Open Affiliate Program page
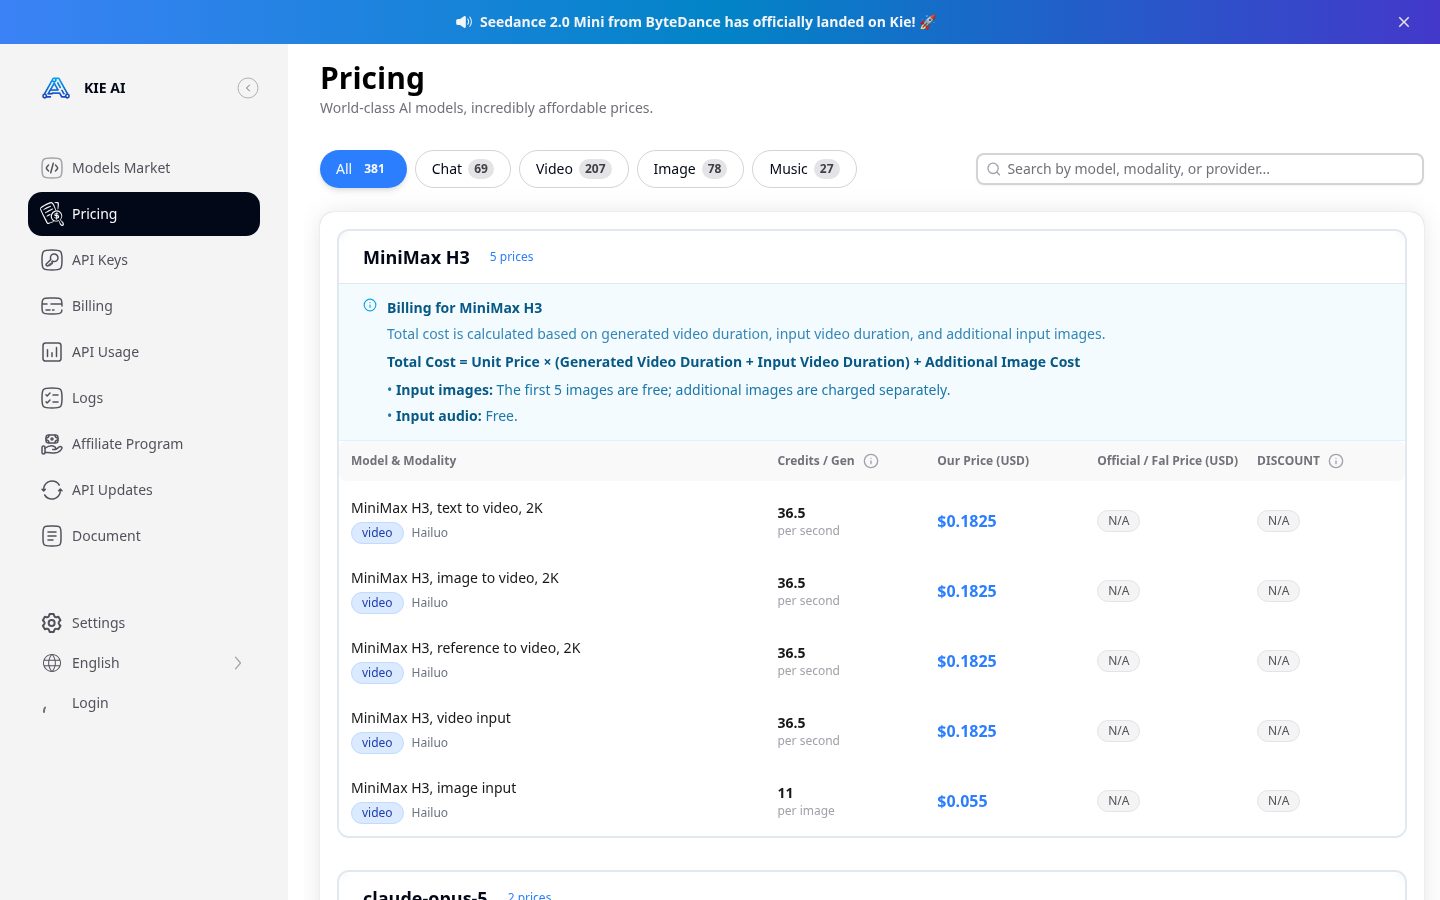 [144, 444]
